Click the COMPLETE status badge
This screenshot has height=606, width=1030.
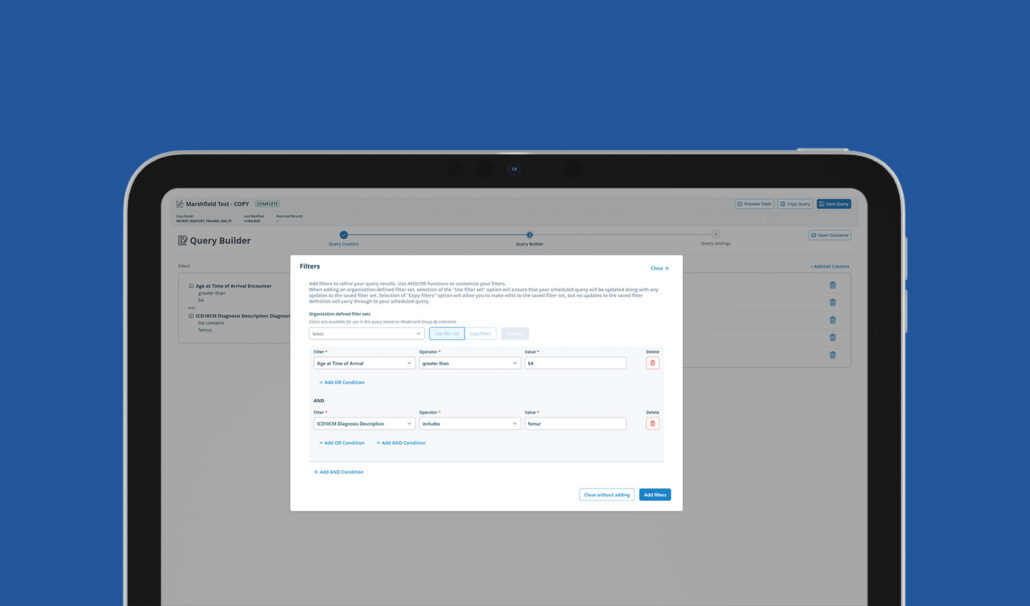click(x=267, y=204)
